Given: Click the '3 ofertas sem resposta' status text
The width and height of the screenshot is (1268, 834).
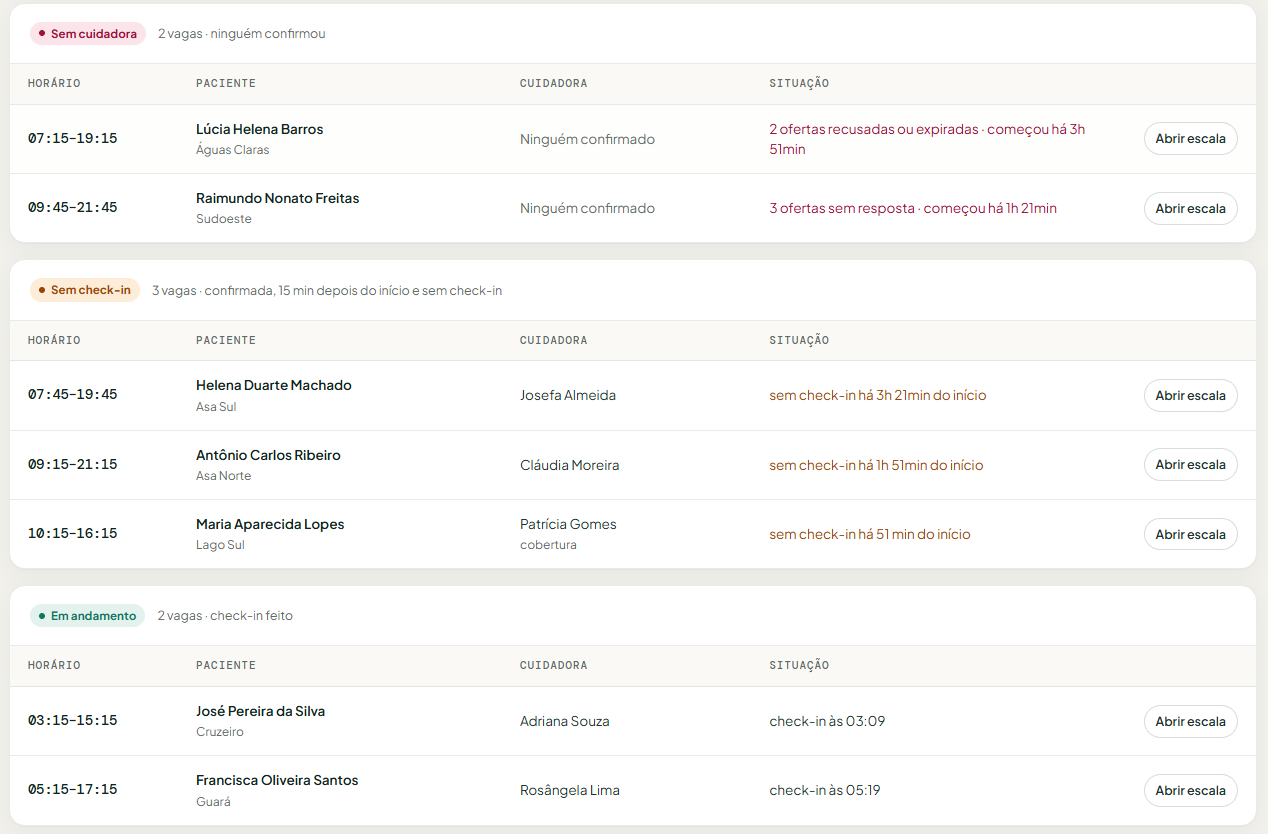Looking at the screenshot, I should coord(842,208).
